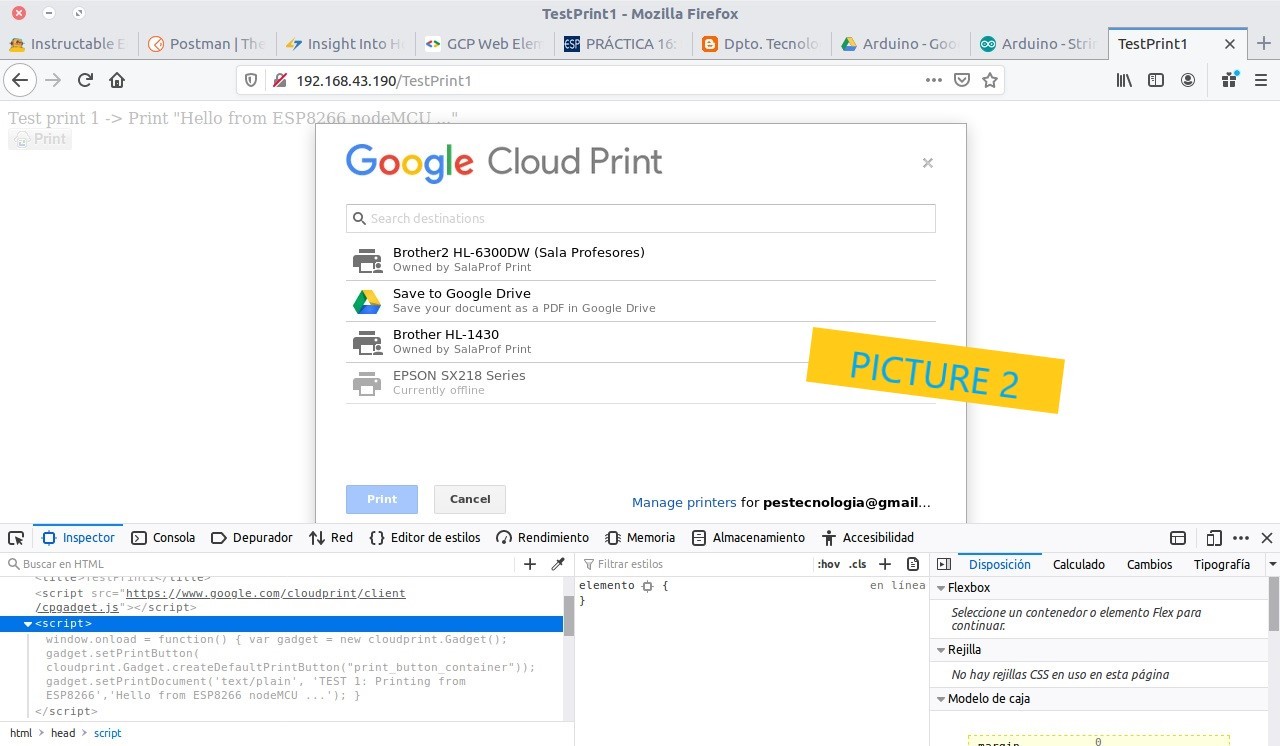The image size is (1280, 746).
Task: Select the Inspector tab
Action: (78, 538)
